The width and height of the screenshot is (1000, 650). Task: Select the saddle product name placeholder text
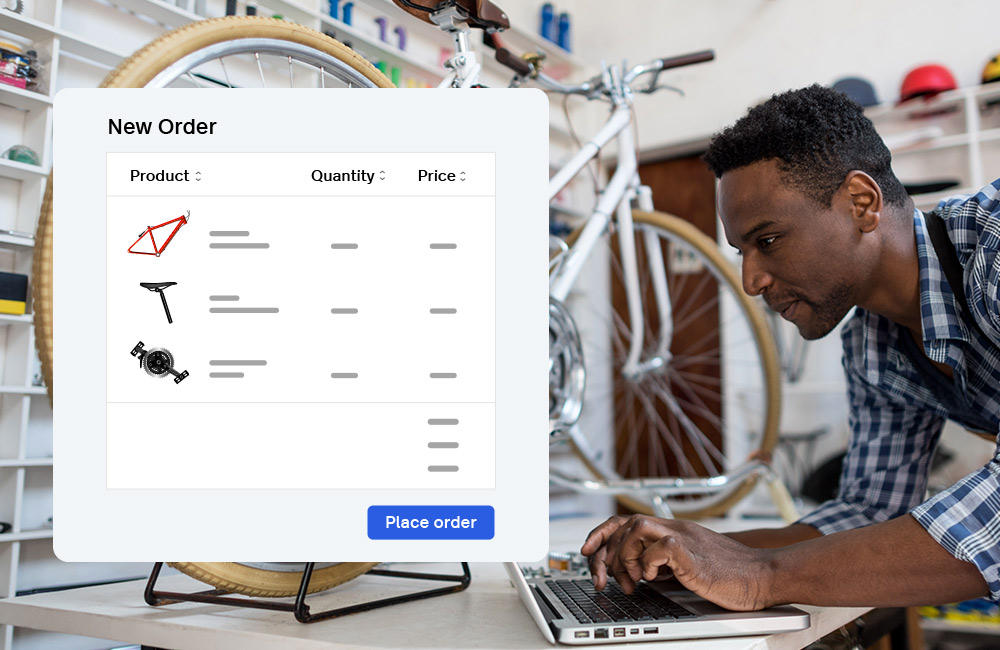tap(244, 304)
